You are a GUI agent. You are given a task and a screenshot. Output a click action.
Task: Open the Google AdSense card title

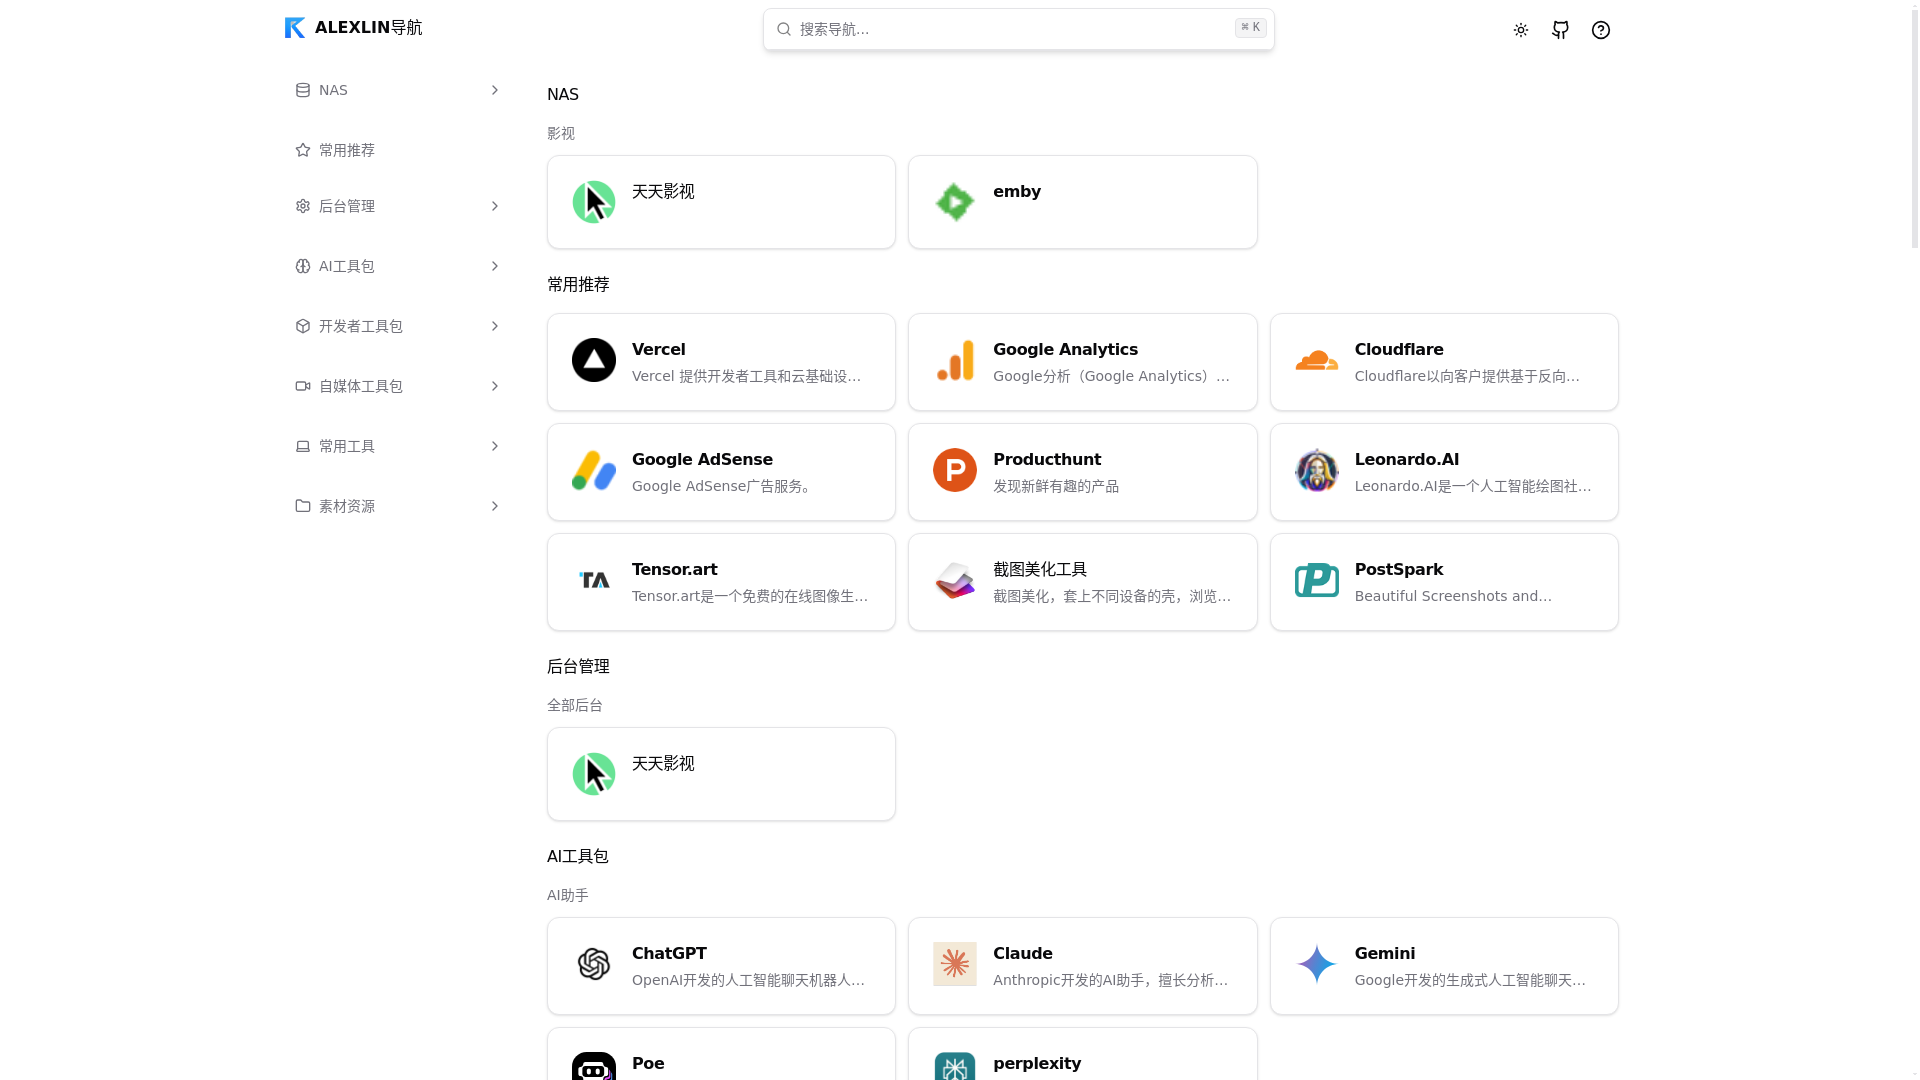(702, 459)
